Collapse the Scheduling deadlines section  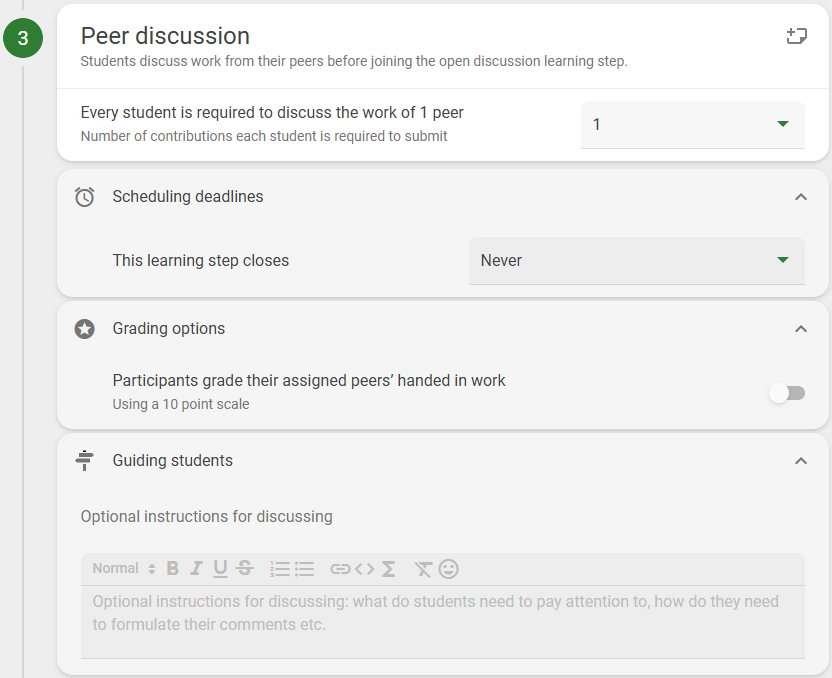point(800,197)
